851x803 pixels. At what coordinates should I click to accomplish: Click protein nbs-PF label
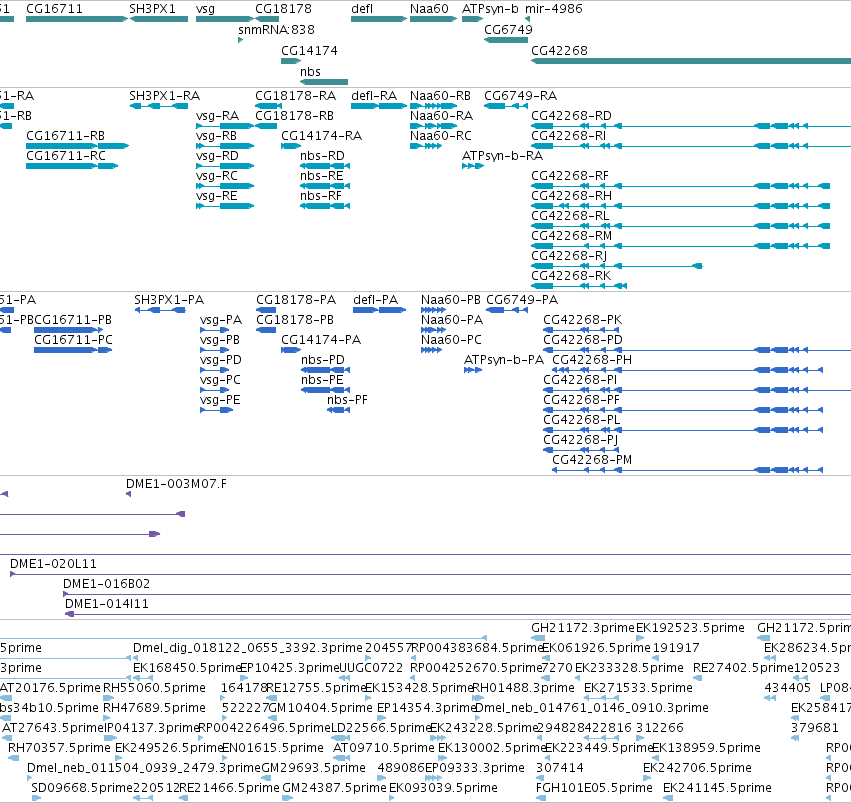pyautogui.click(x=347, y=400)
